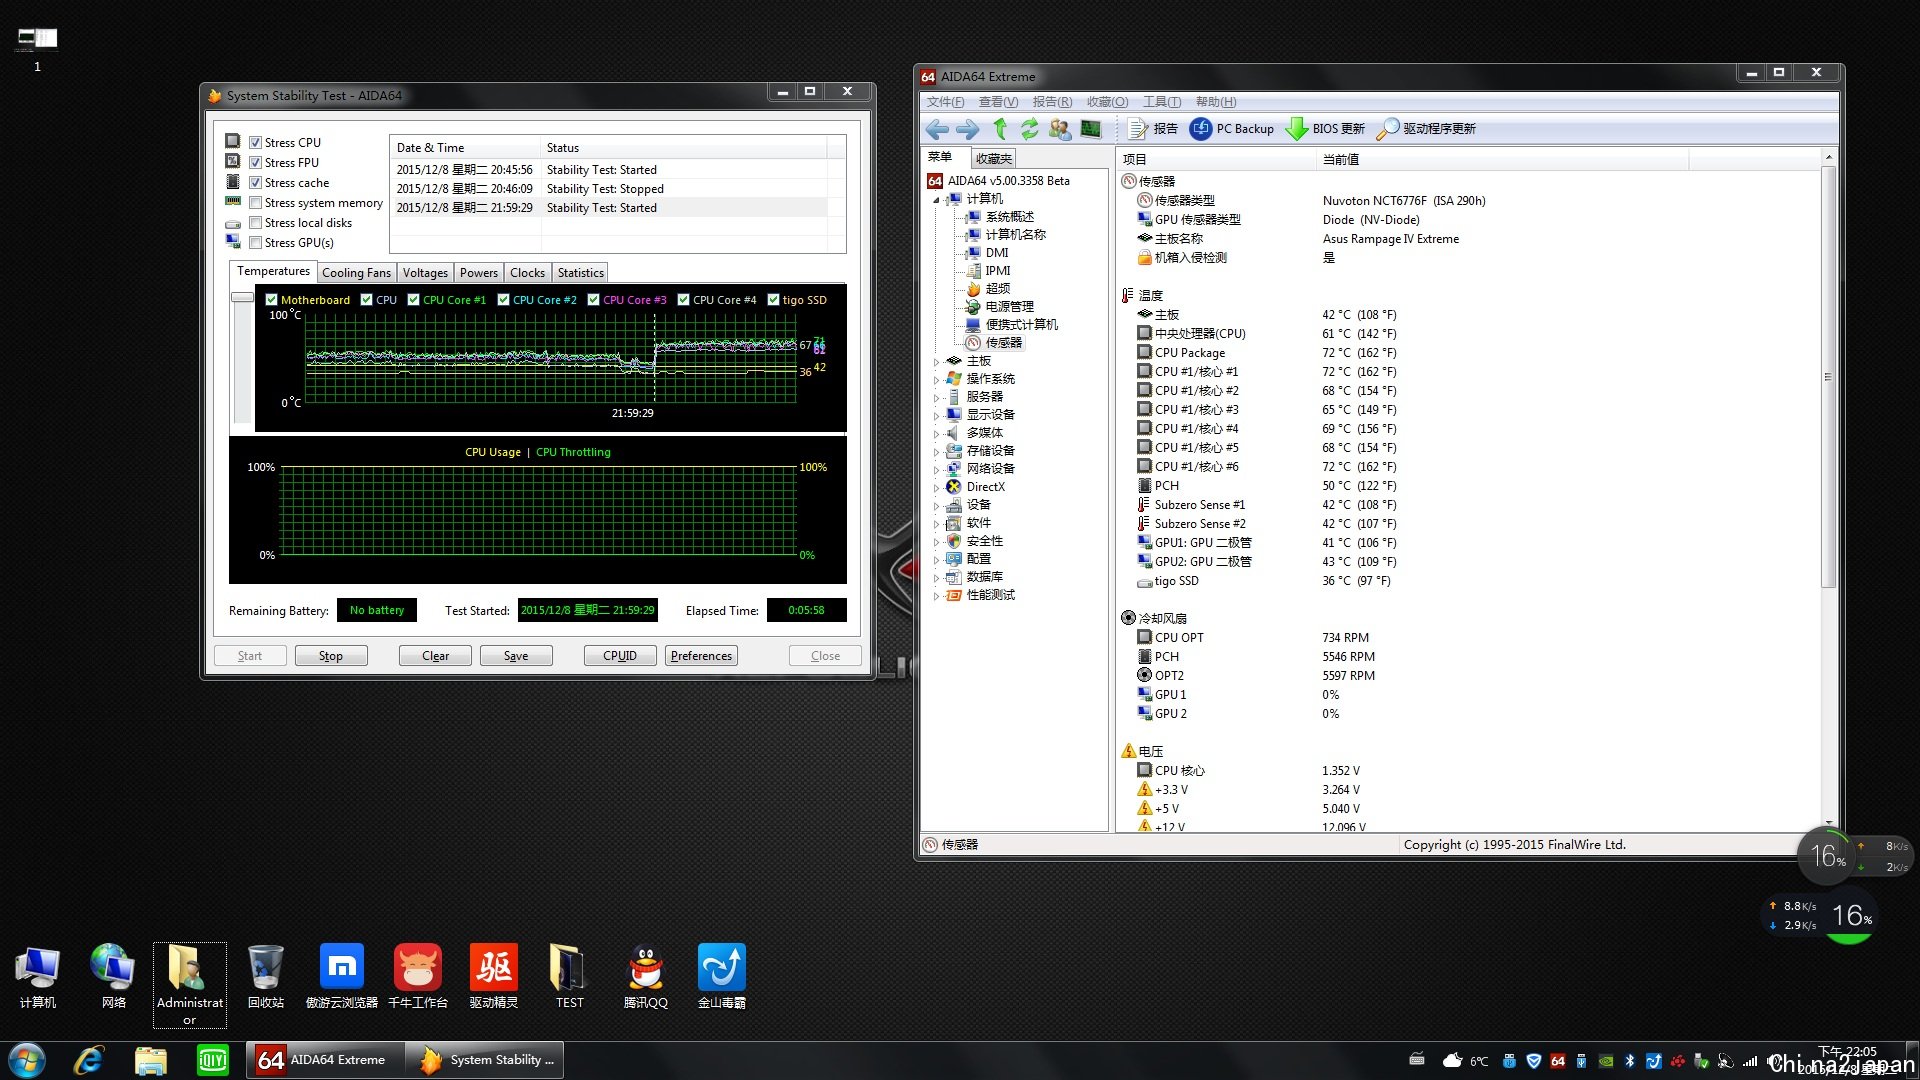Image resolution: width=1920 pixels, height=1080 pixels.
Task: Switch to the Cooling Fans tab
Action: [356, 273]
